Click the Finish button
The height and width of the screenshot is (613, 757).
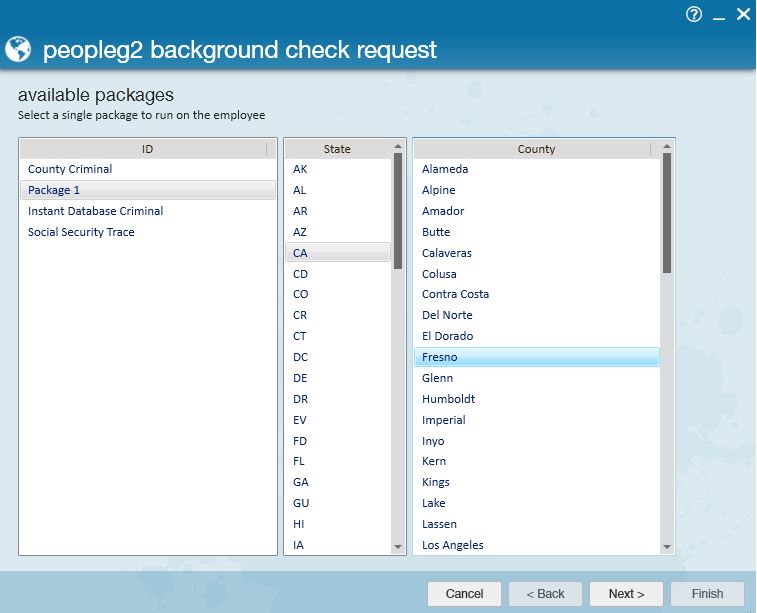click(707, 594)
